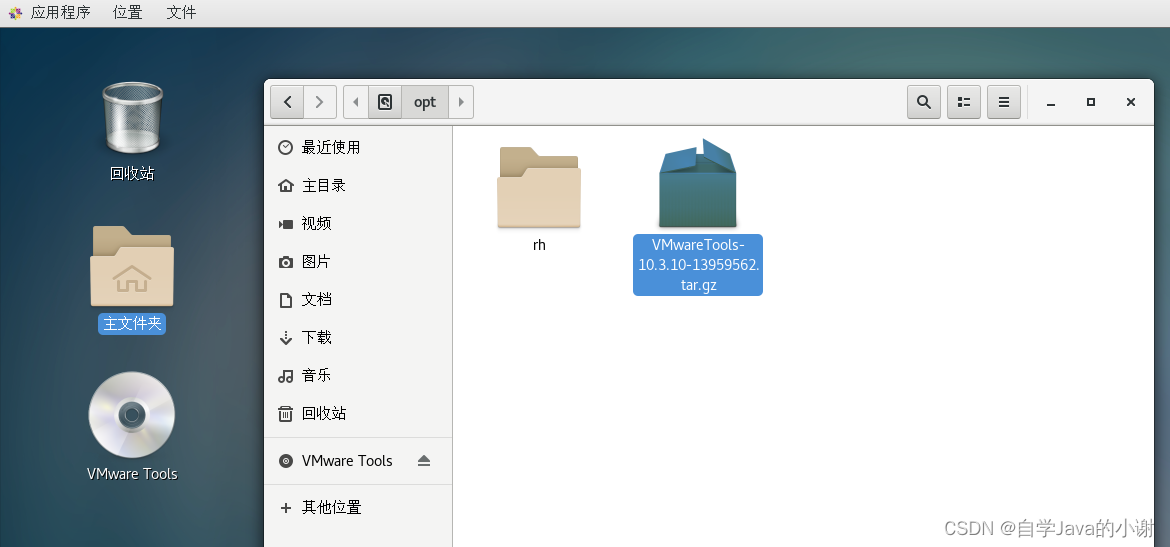Select the VMwareTools tar.gz package icon

[697, 183]
